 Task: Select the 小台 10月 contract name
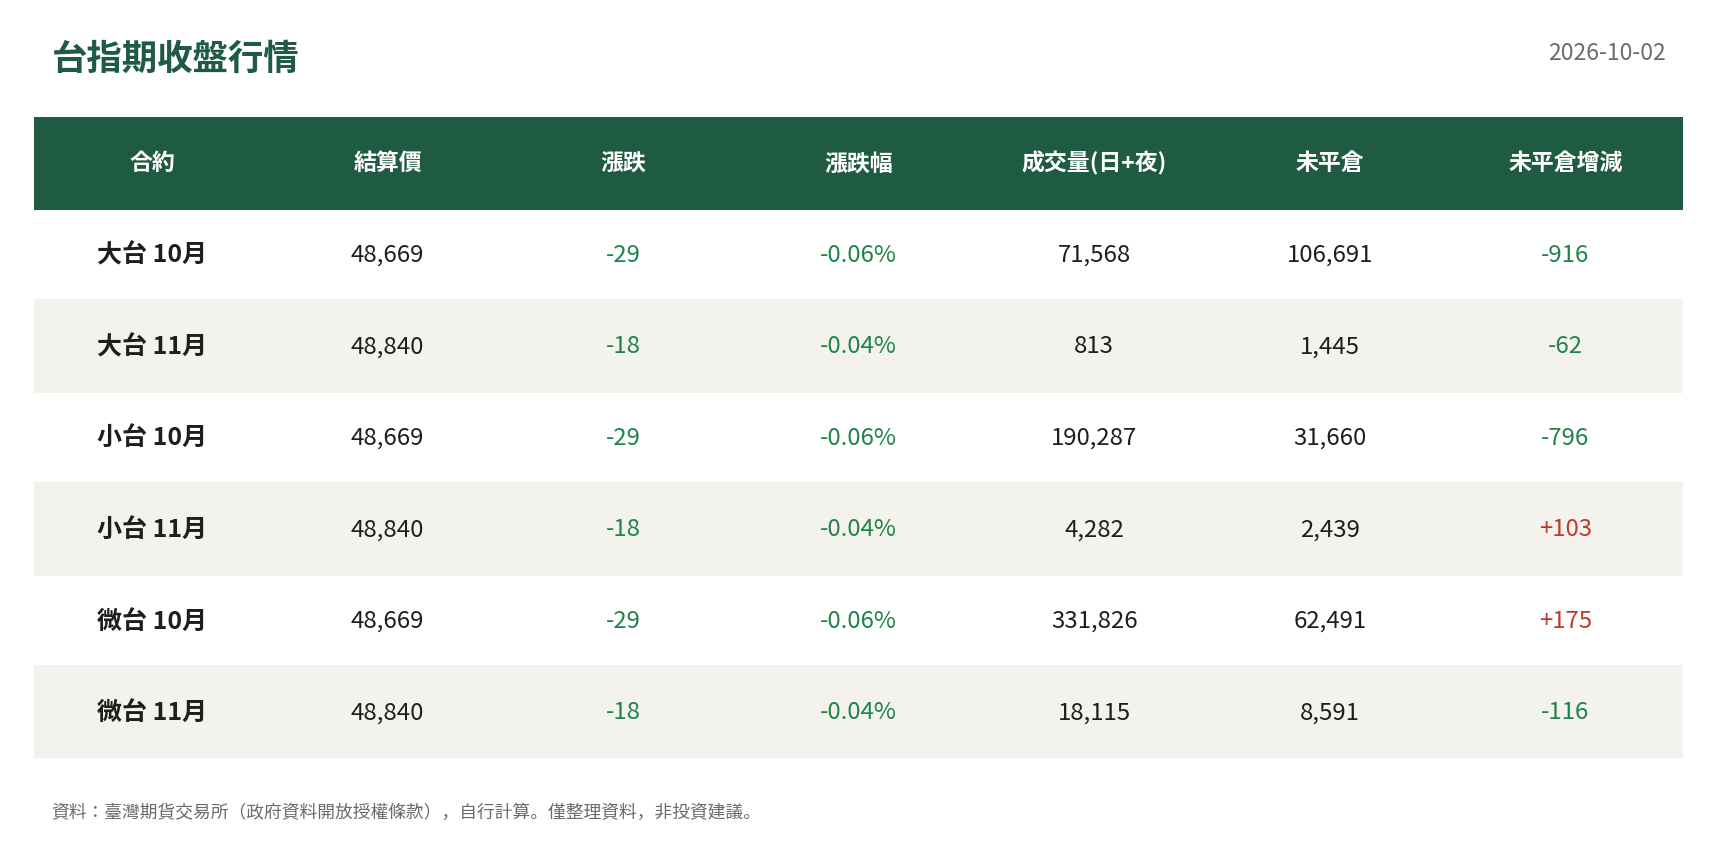(151, 437)
